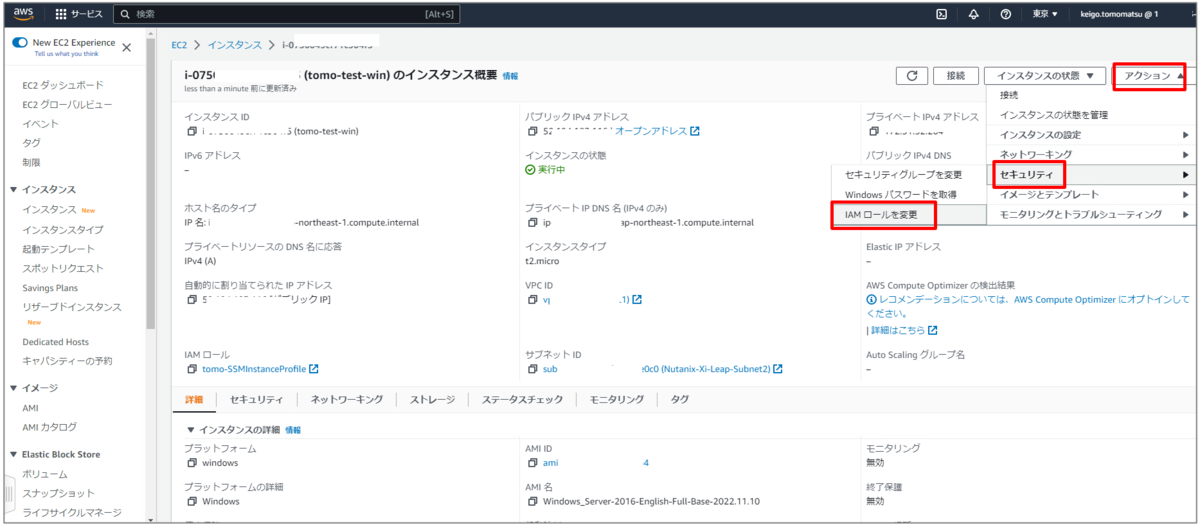Click external link icon beside tomo-SSMInstanceProfile
The height and width of the screenshot is (525, 1200).
coord(313,369)
